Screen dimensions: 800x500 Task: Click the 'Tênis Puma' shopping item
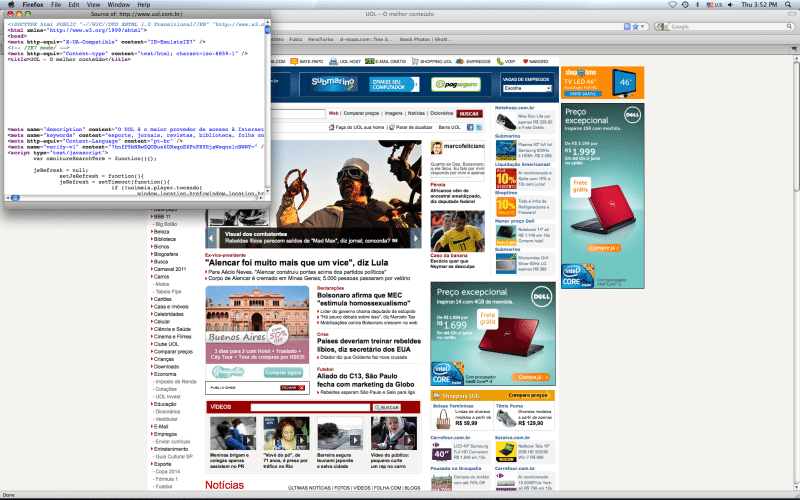[x=524, y=416]
